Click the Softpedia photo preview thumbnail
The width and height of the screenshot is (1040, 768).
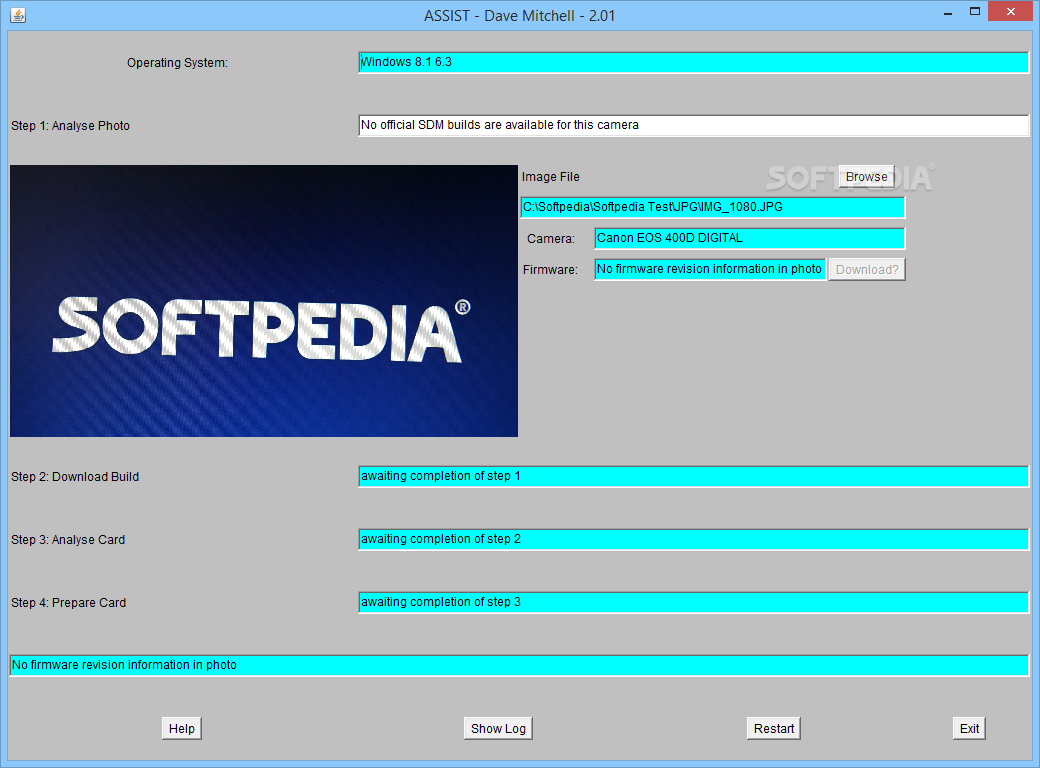[x=264, y=301]
